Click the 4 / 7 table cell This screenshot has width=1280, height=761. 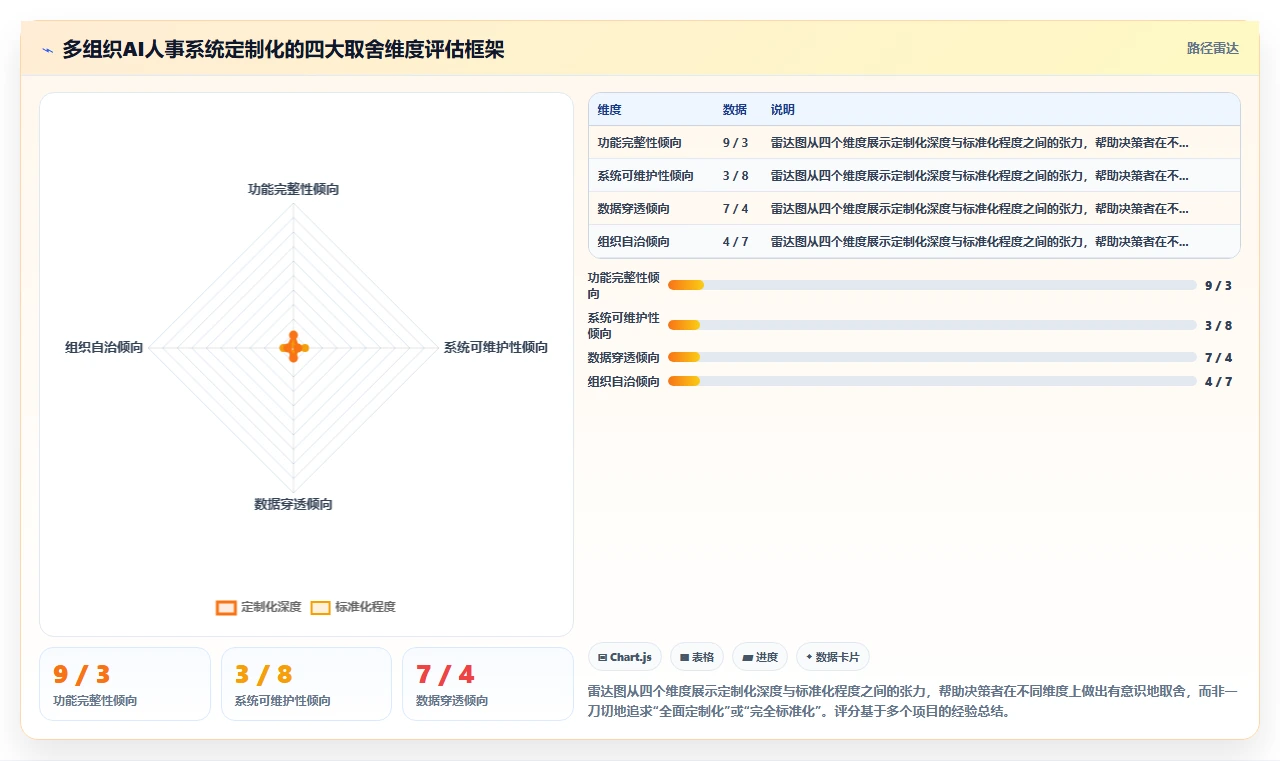click(x=735, y=242)
